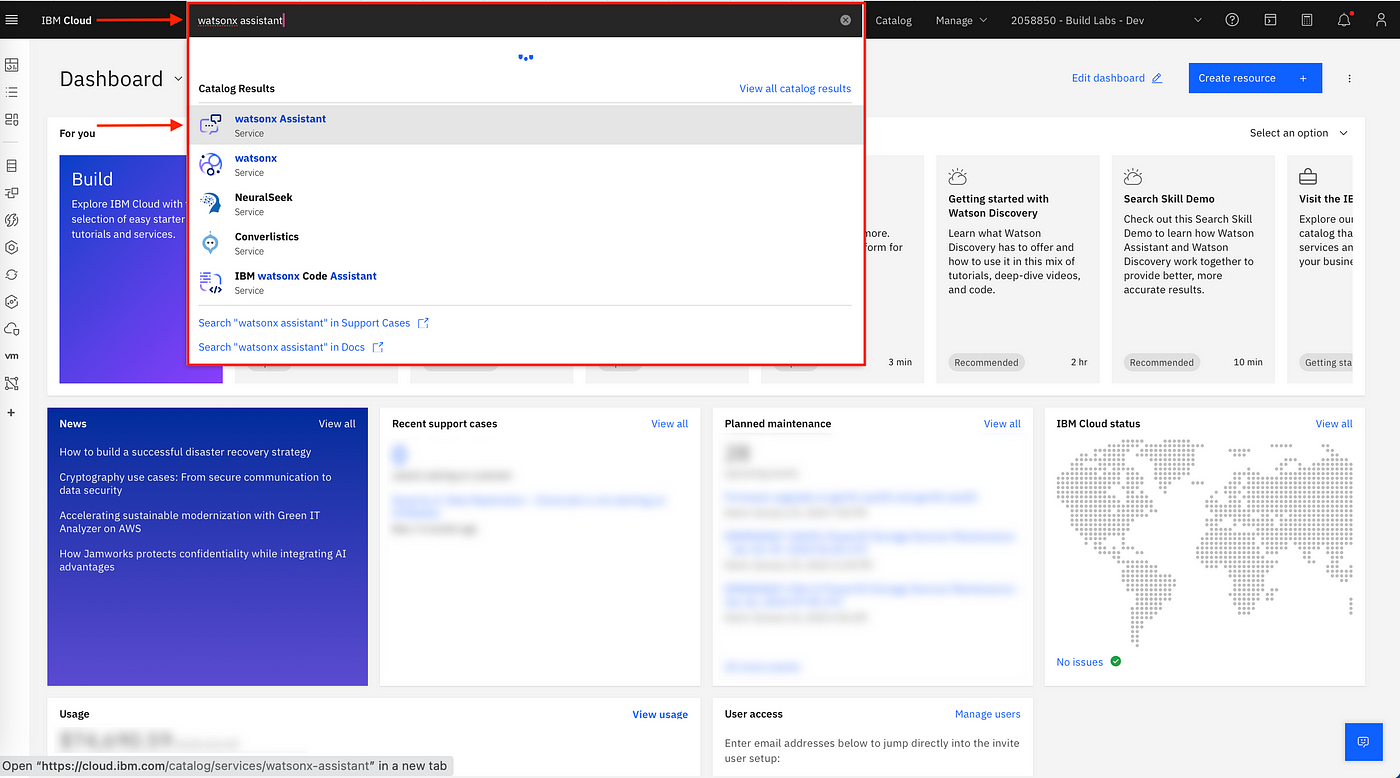Open the cost estimator calculator icon
Viewport: 1400px width, 778px height.
pos(1307,20)
